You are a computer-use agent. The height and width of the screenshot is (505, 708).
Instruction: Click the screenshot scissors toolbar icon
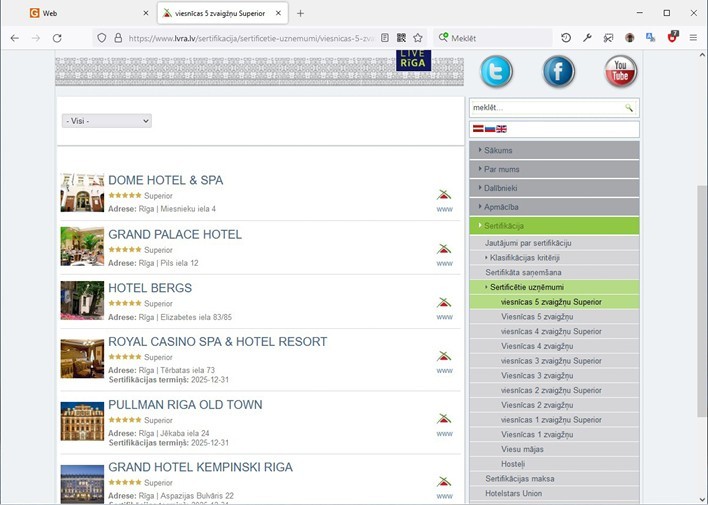608,38
